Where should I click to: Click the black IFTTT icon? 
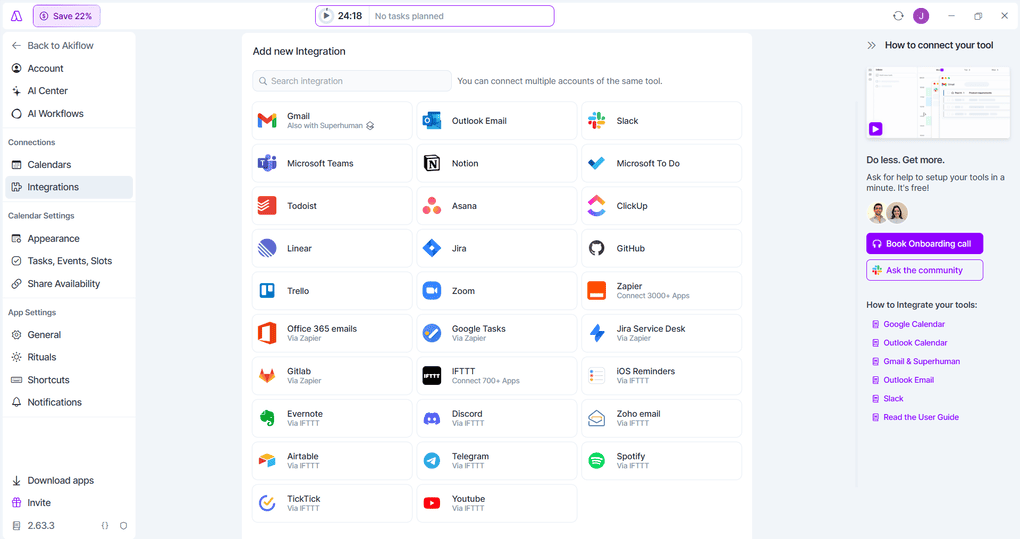point(432,376)
